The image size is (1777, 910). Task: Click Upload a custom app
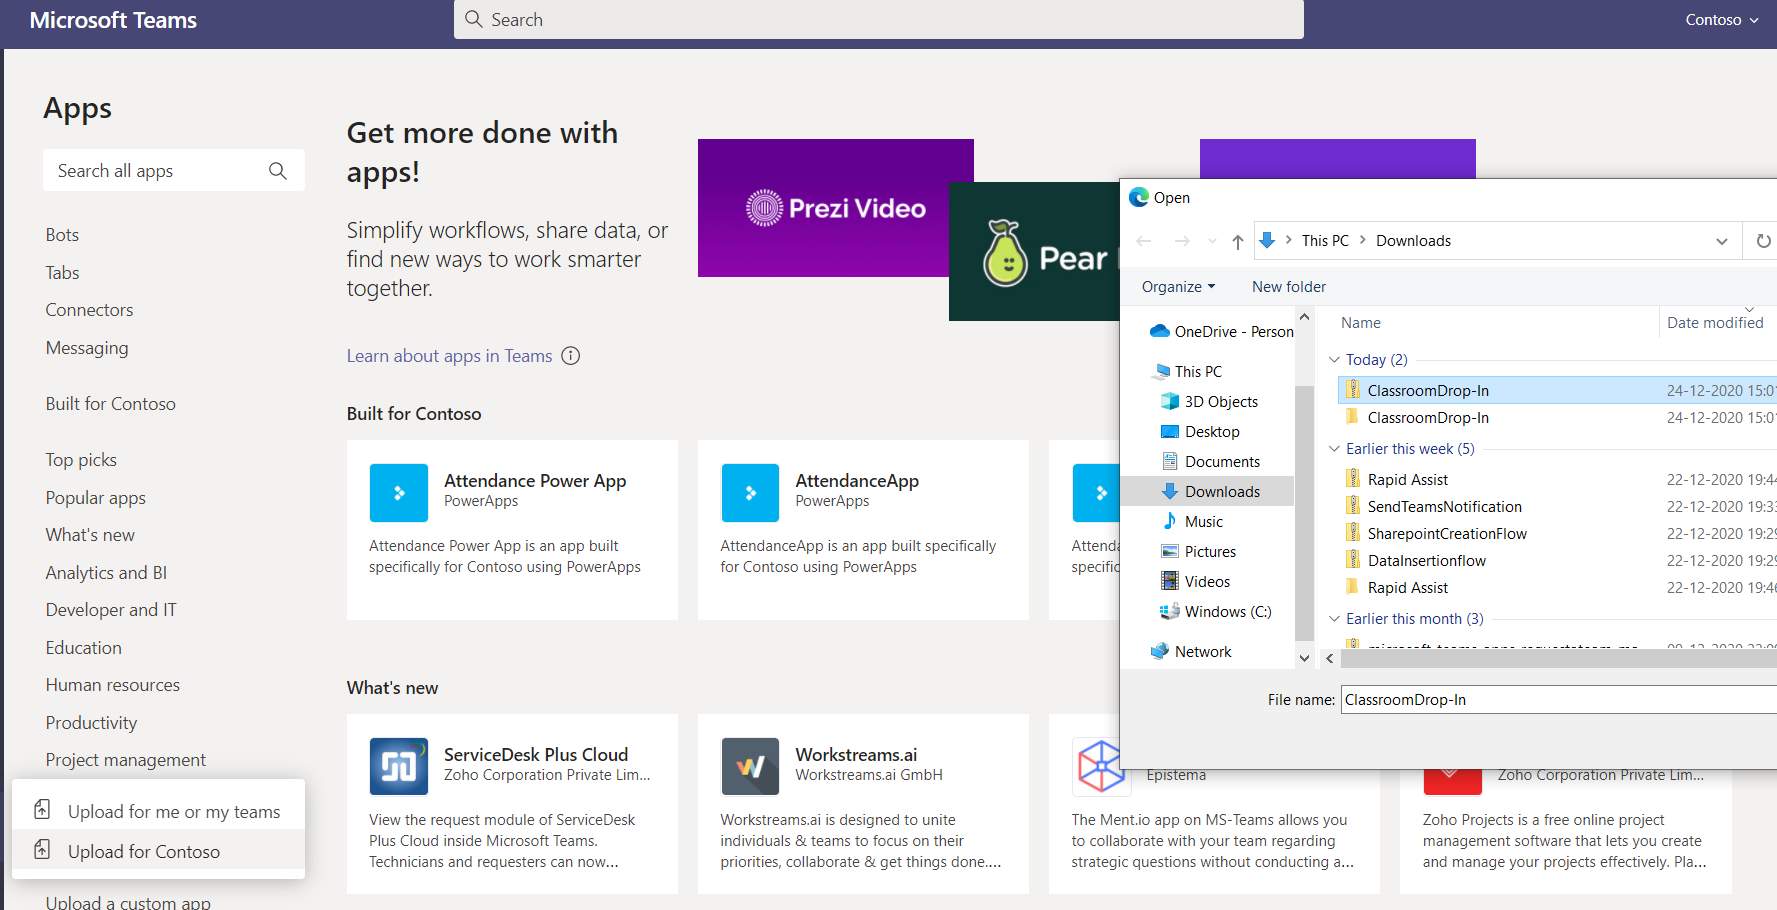(128, 902)
